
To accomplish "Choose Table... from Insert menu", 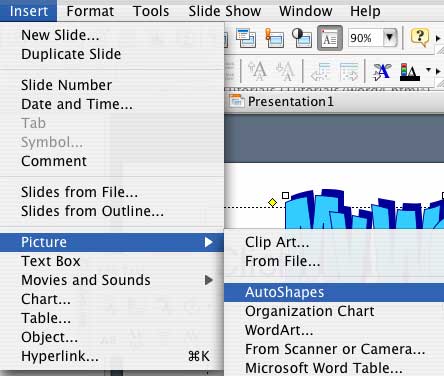I will (112, 318).
